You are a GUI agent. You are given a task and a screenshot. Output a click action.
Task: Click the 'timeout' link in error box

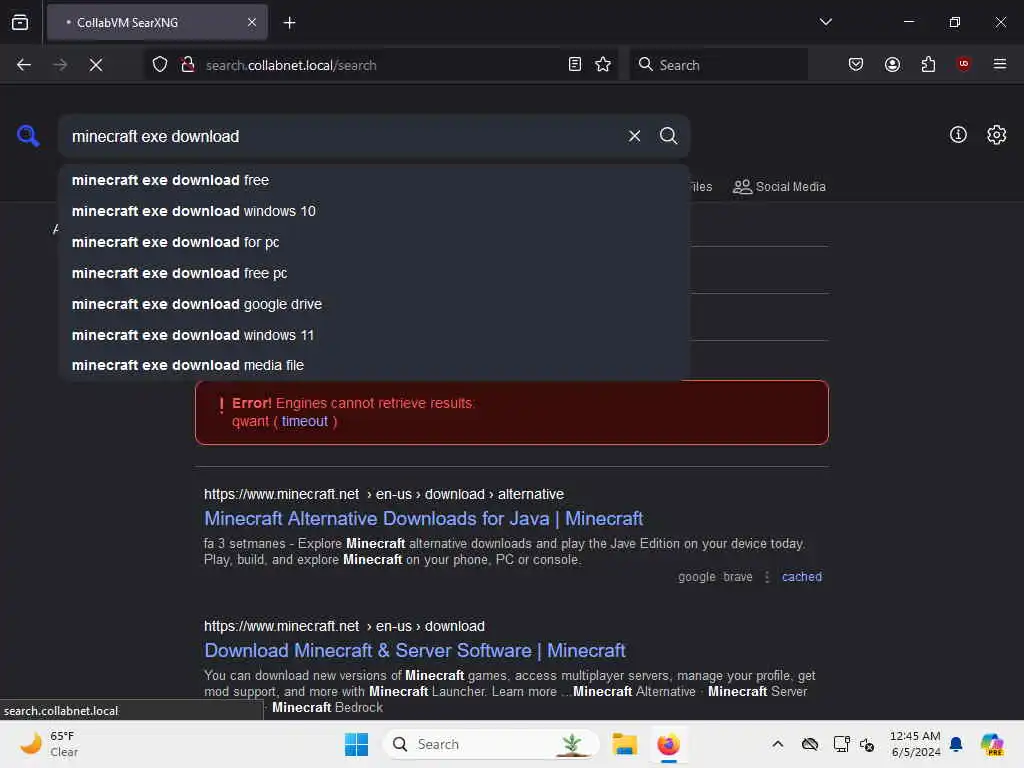(304, 421)
